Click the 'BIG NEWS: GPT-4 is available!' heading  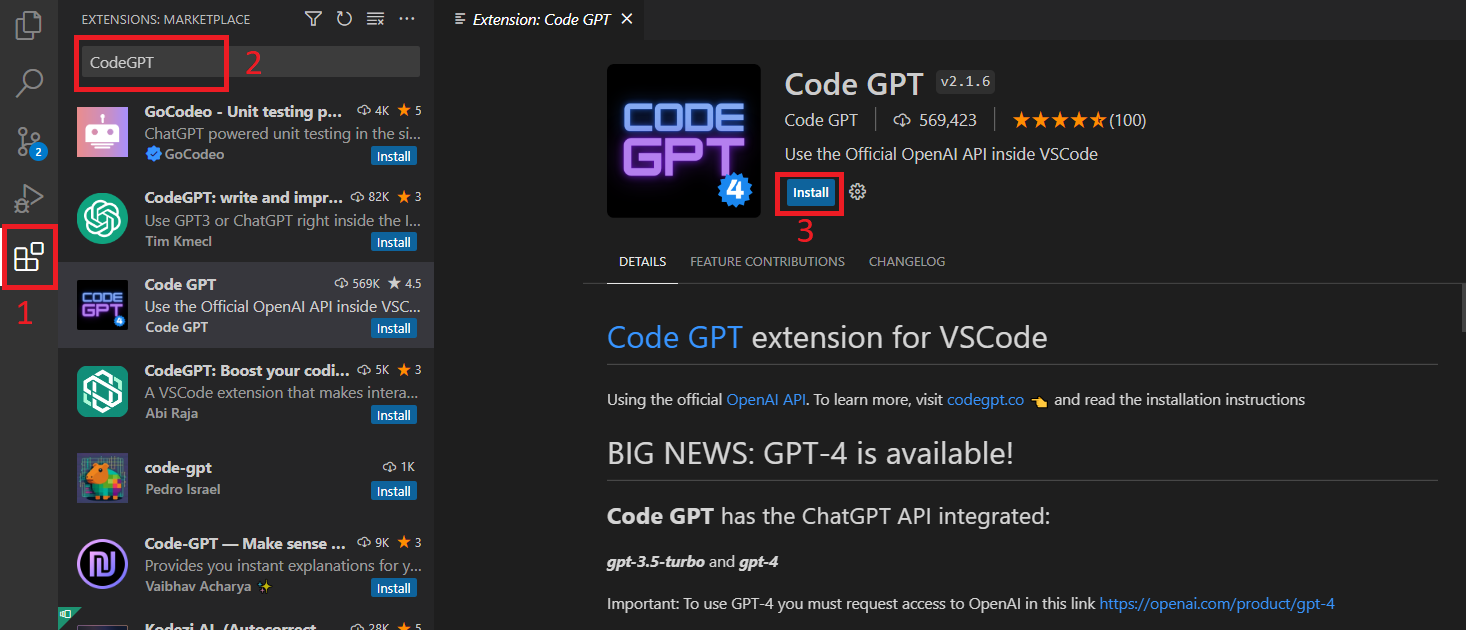click(810, 454)
